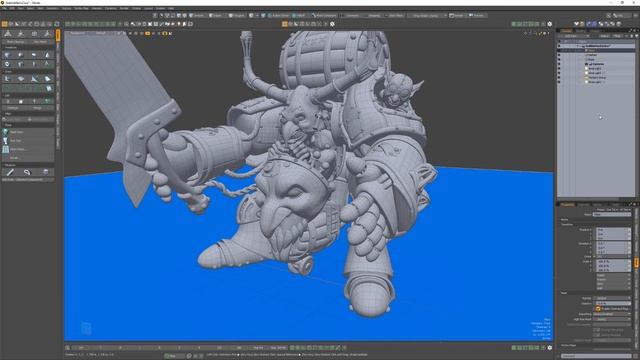Click the orange icon starting the top-left toolbar

click(x=4, y=24)
